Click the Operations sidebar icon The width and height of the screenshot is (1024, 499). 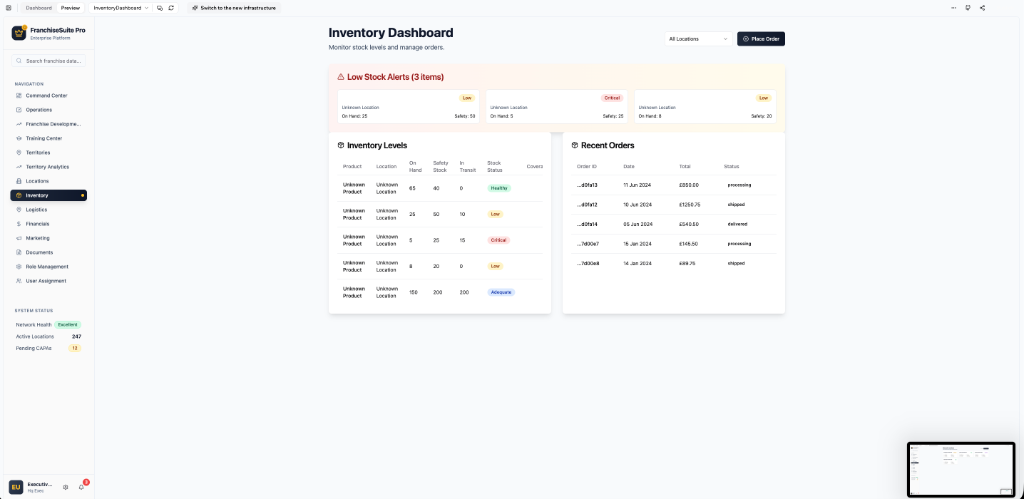19,110
